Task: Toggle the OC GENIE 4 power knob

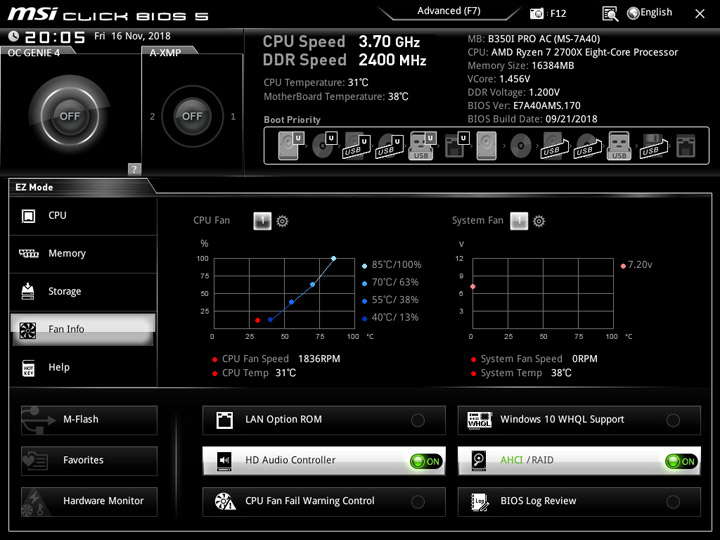Action: point(69,116)
